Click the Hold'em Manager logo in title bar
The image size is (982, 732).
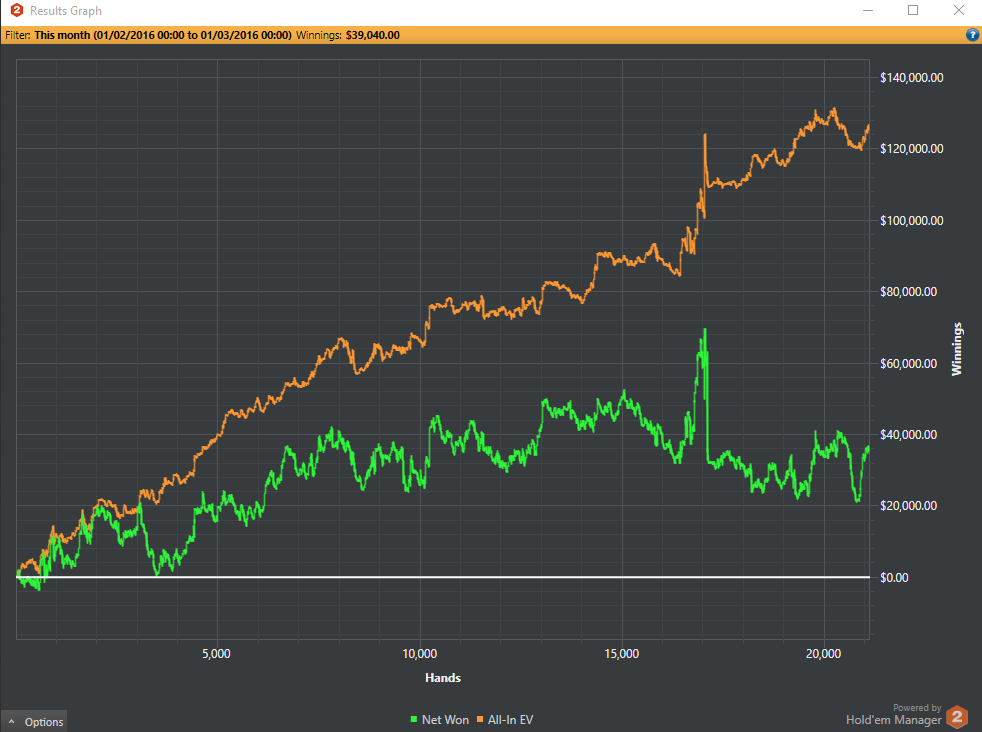pyautogui.click(x=17, y=11)
